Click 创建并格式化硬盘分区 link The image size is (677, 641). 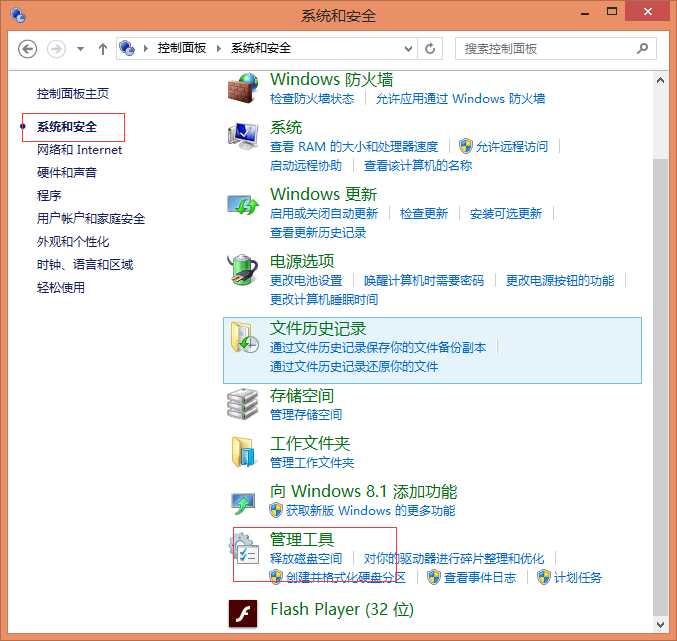(x=346, y=578)
